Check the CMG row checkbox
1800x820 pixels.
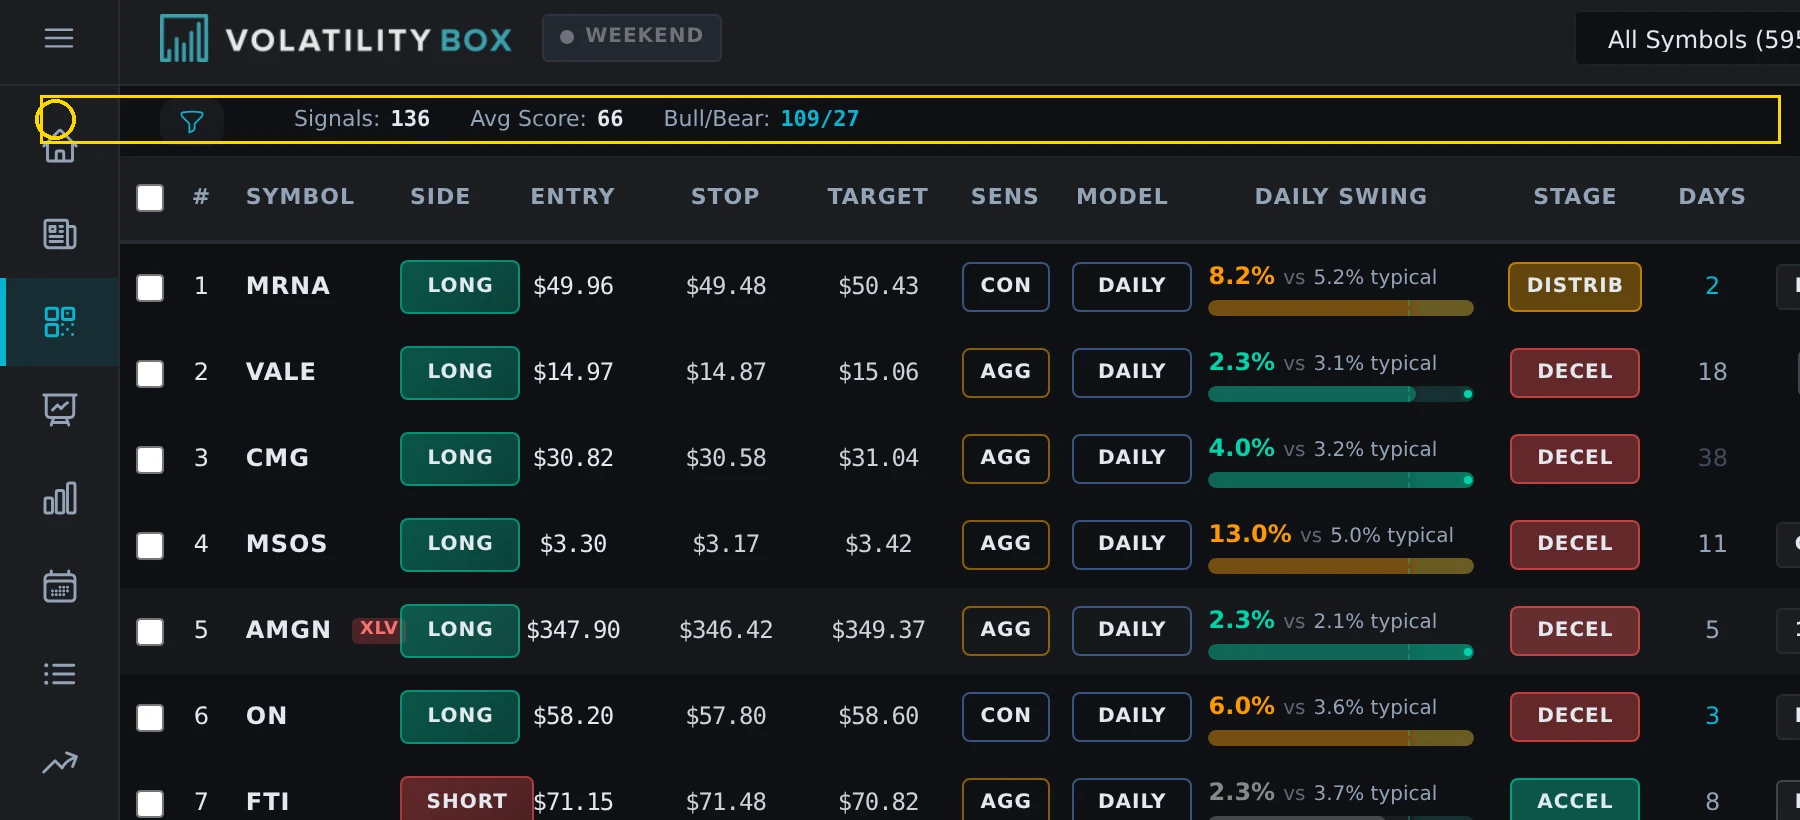click(150, 460)
